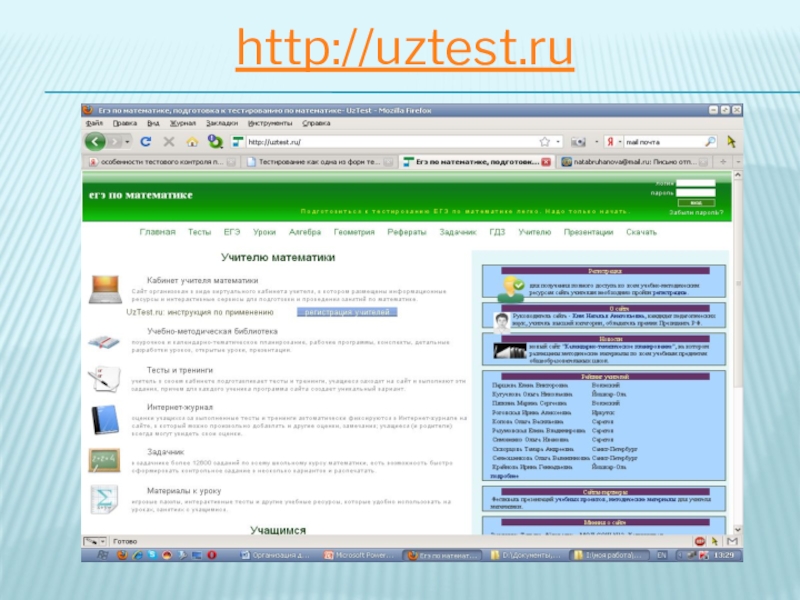Launch Opera from the quick launch bar
The image size is (800, 600).
coord(211,555)
